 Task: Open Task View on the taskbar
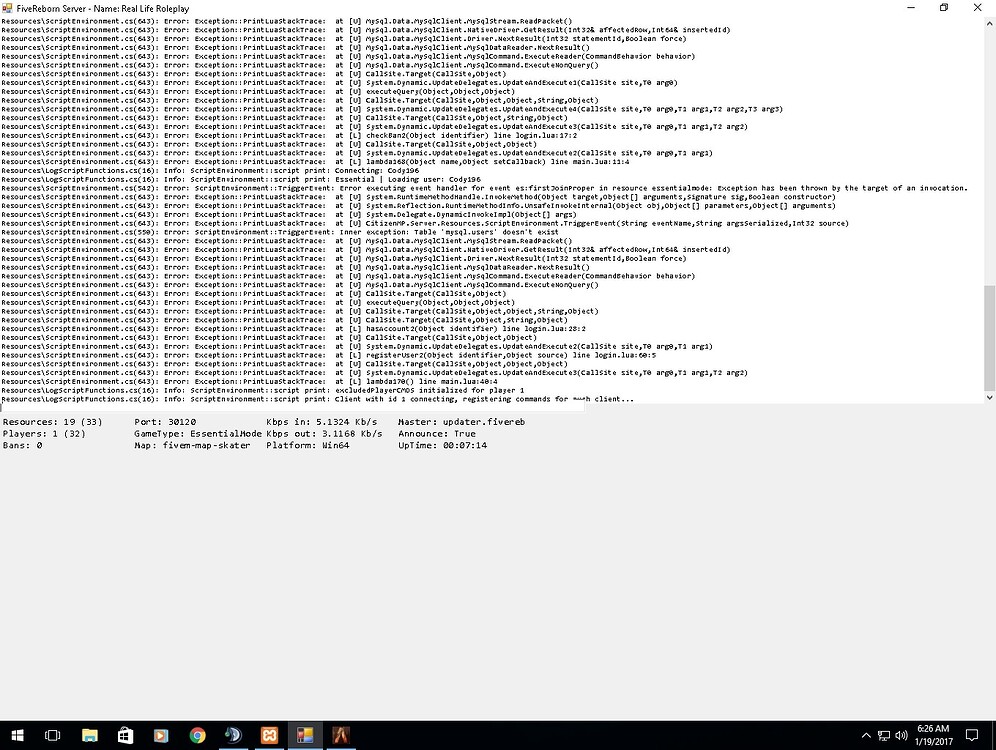(x=53, y=735)
